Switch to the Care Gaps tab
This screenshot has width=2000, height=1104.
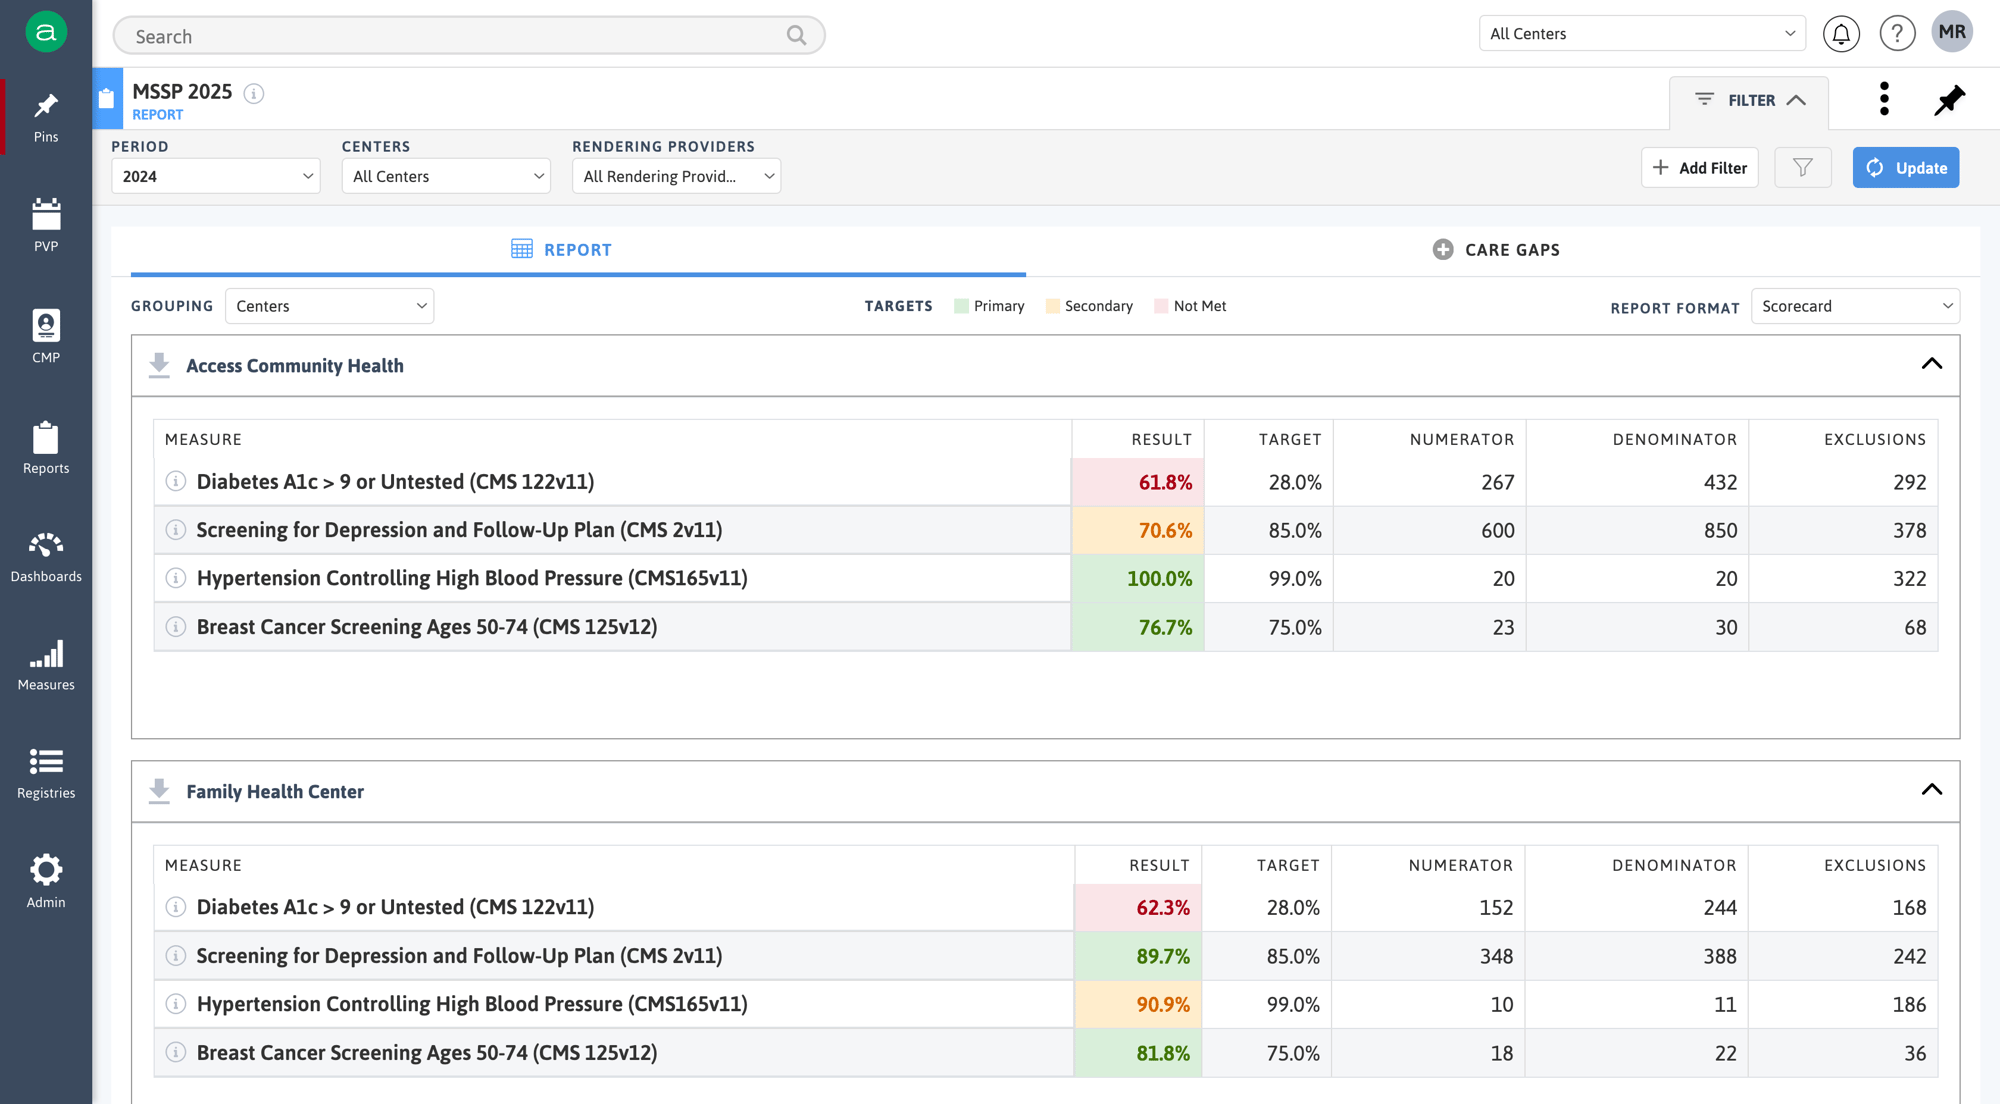(x=1496, y=250)
